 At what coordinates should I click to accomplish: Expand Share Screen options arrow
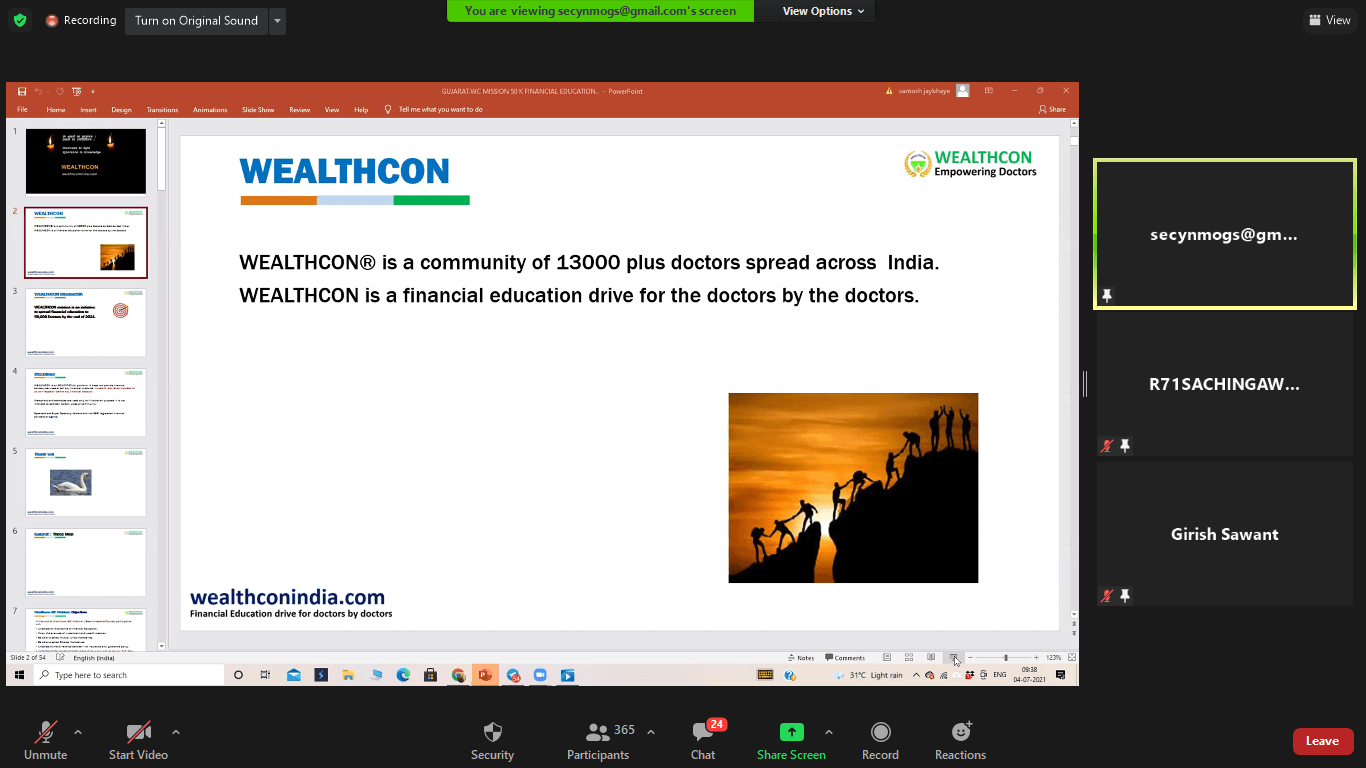829,731
